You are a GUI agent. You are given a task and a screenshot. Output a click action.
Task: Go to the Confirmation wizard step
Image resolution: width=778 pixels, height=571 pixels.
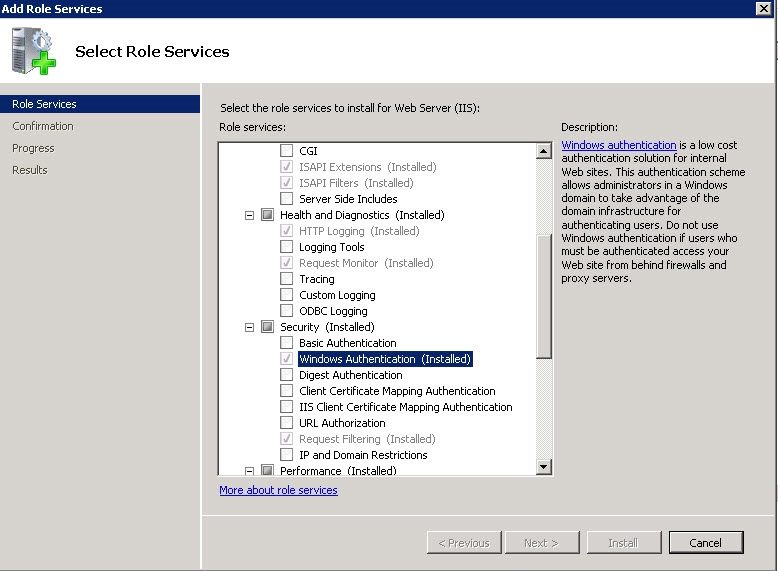[x=43, y=126]
